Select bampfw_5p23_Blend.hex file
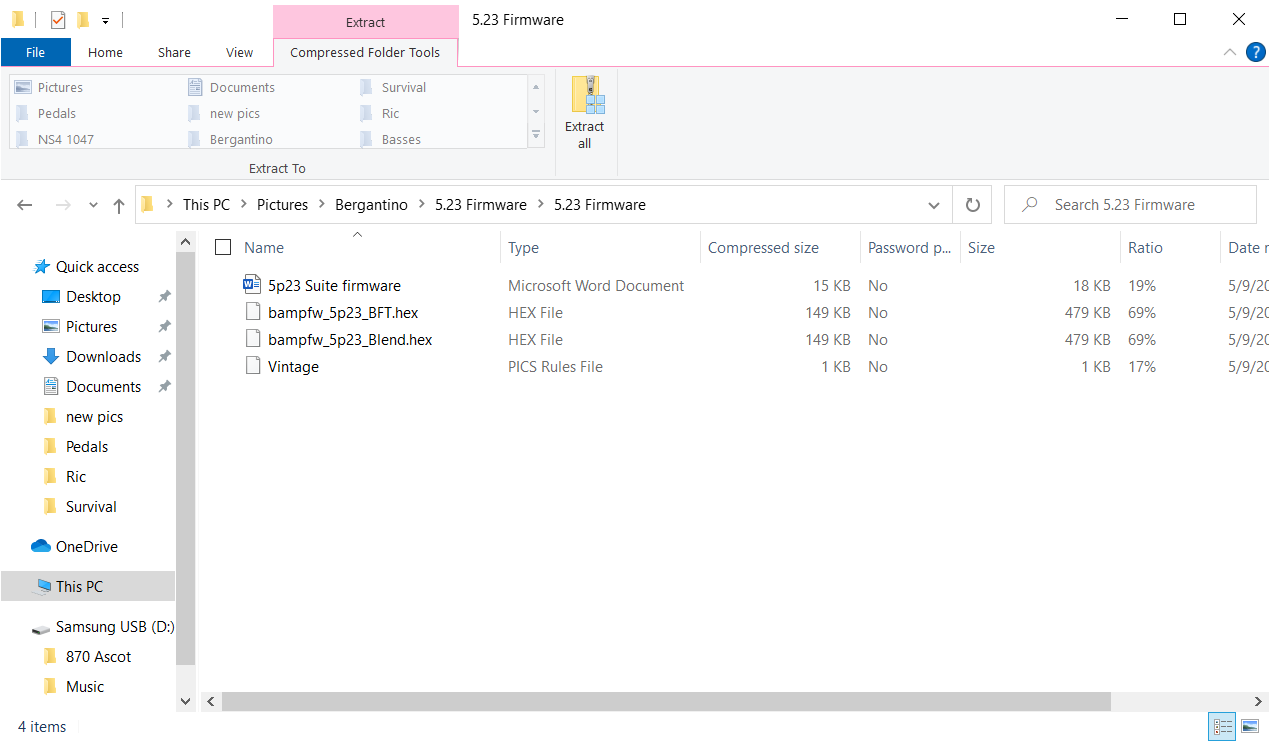 click(350, 340)
